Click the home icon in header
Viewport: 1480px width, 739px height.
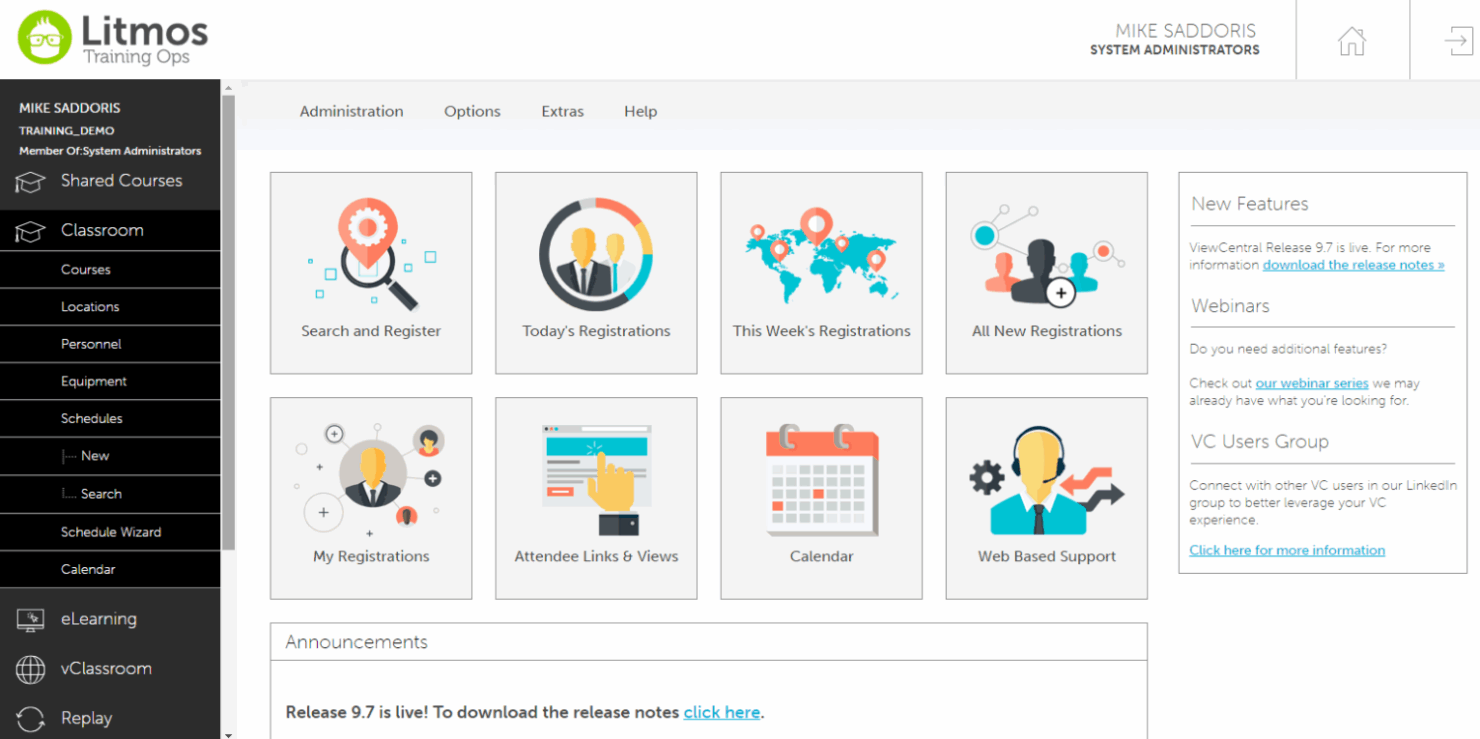point(1352,41)
